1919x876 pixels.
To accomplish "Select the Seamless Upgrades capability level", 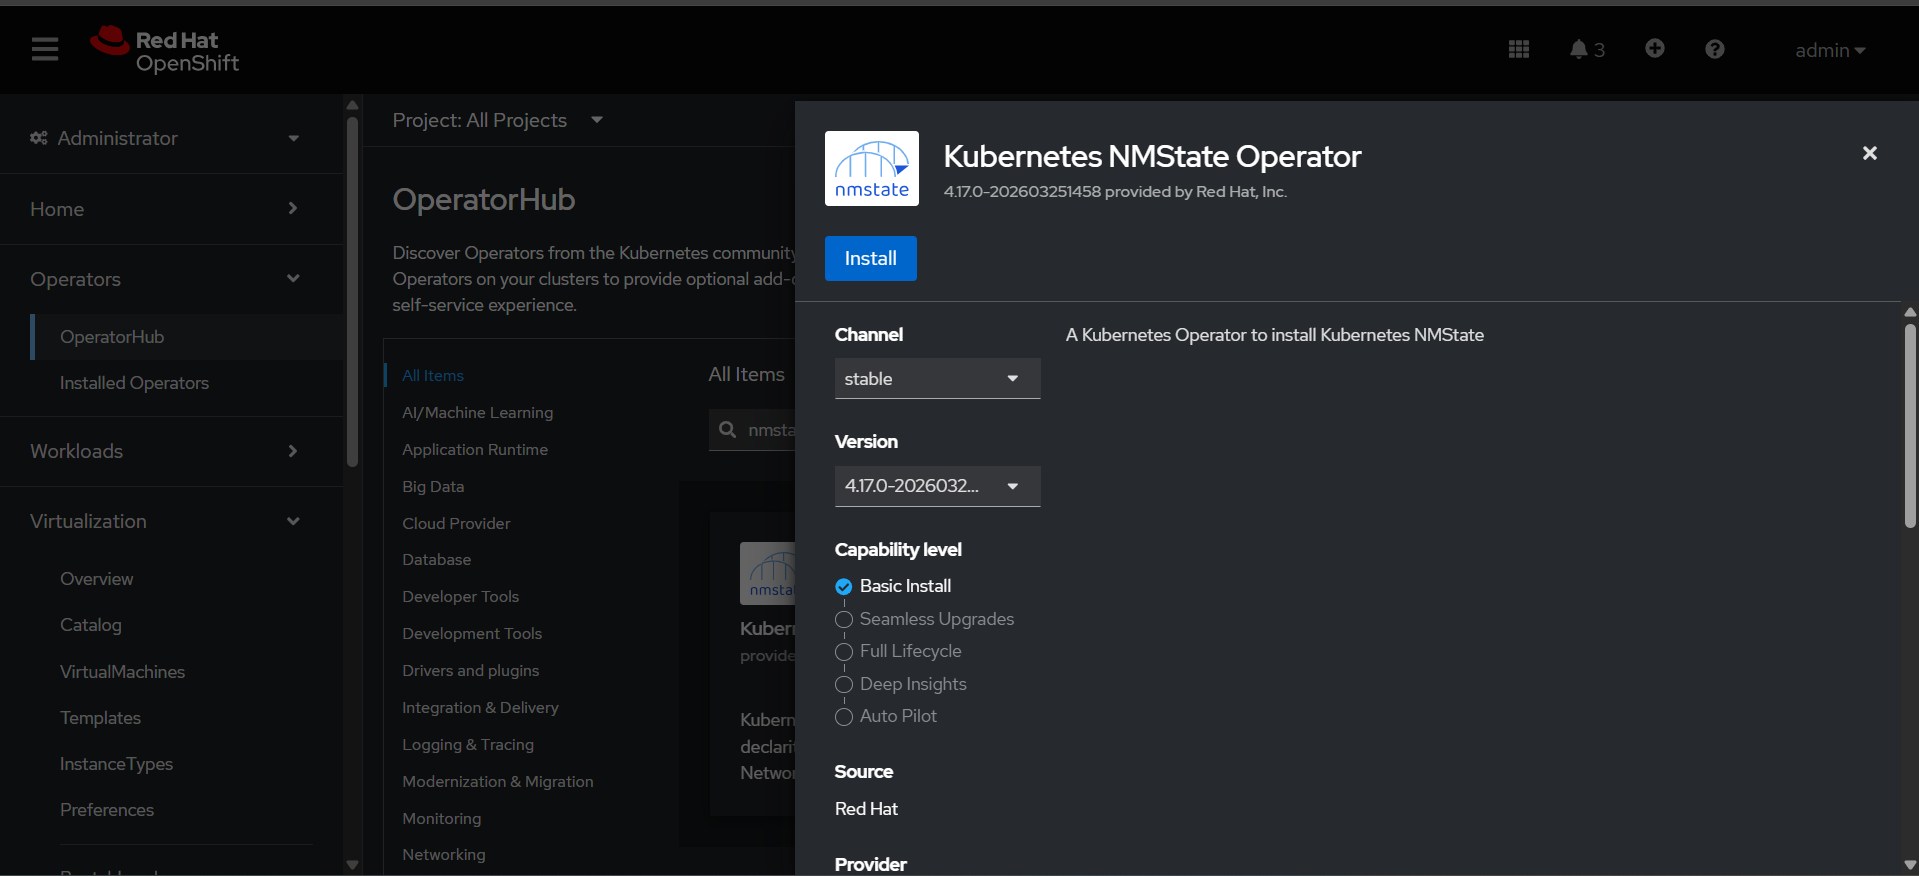I will pos(844,619).
